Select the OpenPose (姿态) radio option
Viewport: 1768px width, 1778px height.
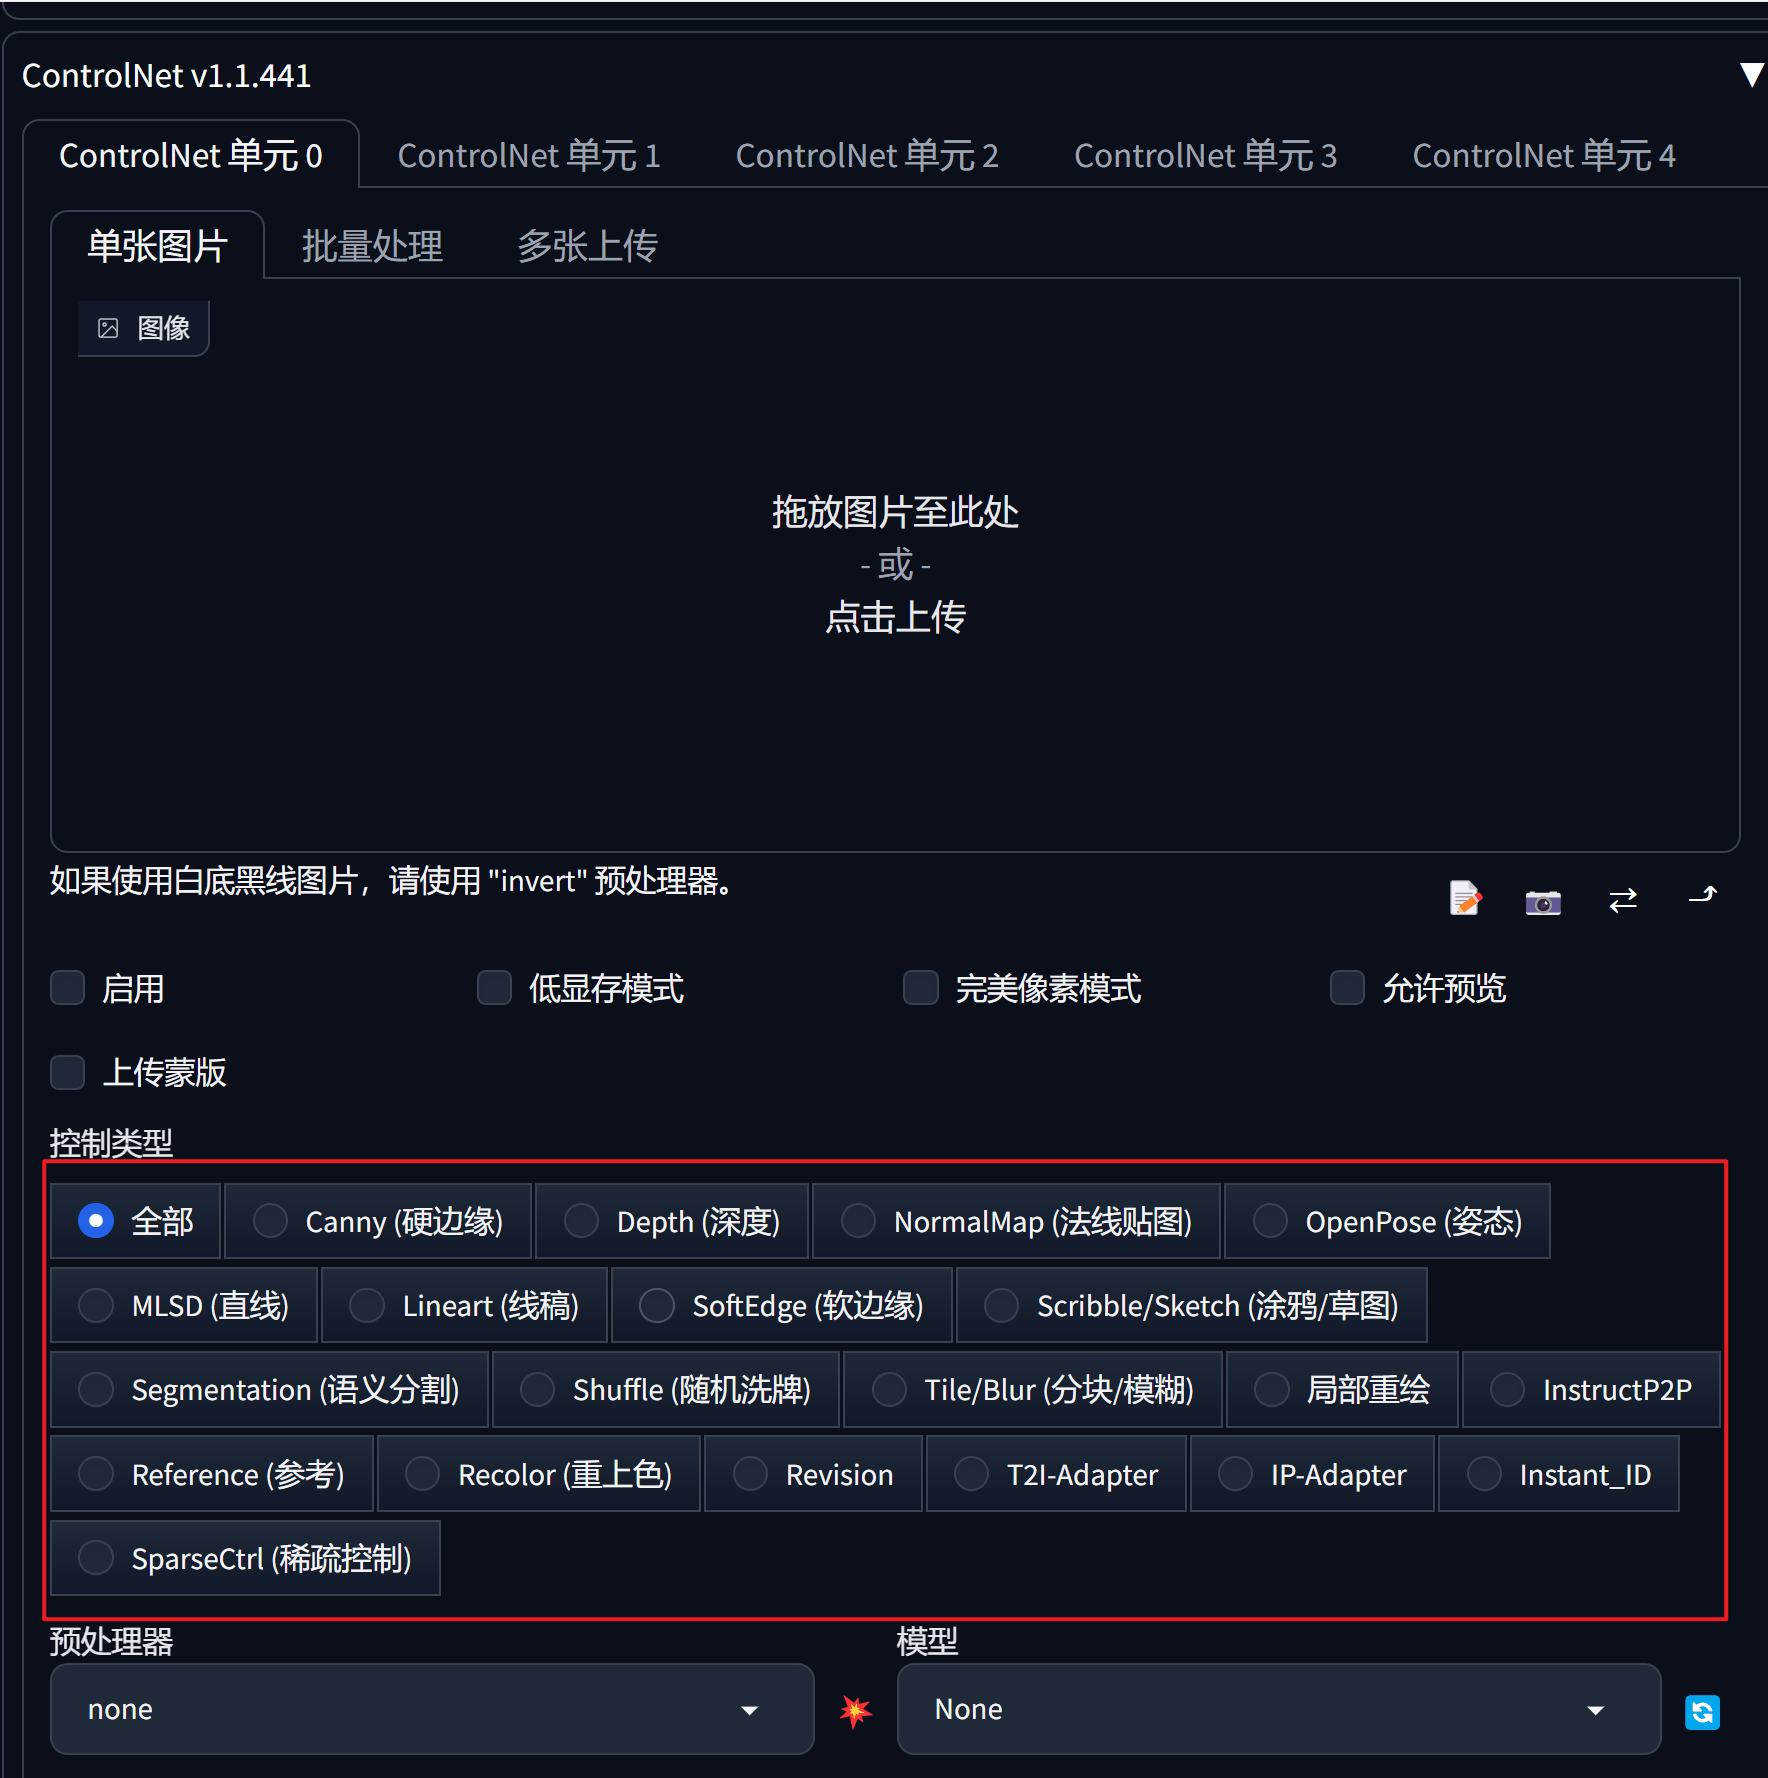1388,1221
